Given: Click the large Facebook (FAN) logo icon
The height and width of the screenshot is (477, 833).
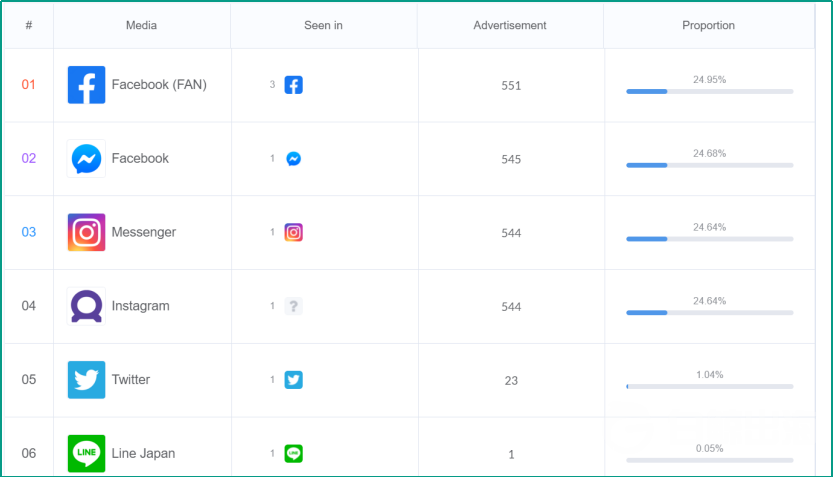Looking at the screenshot, I should [86, 85].
